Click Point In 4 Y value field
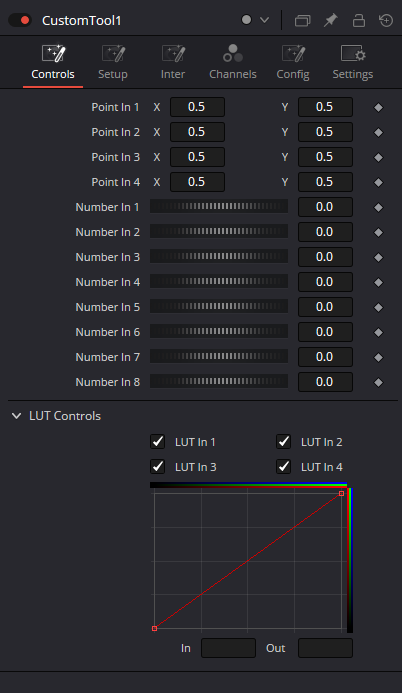This screenshot has height=693, width=402. [326, 182]
